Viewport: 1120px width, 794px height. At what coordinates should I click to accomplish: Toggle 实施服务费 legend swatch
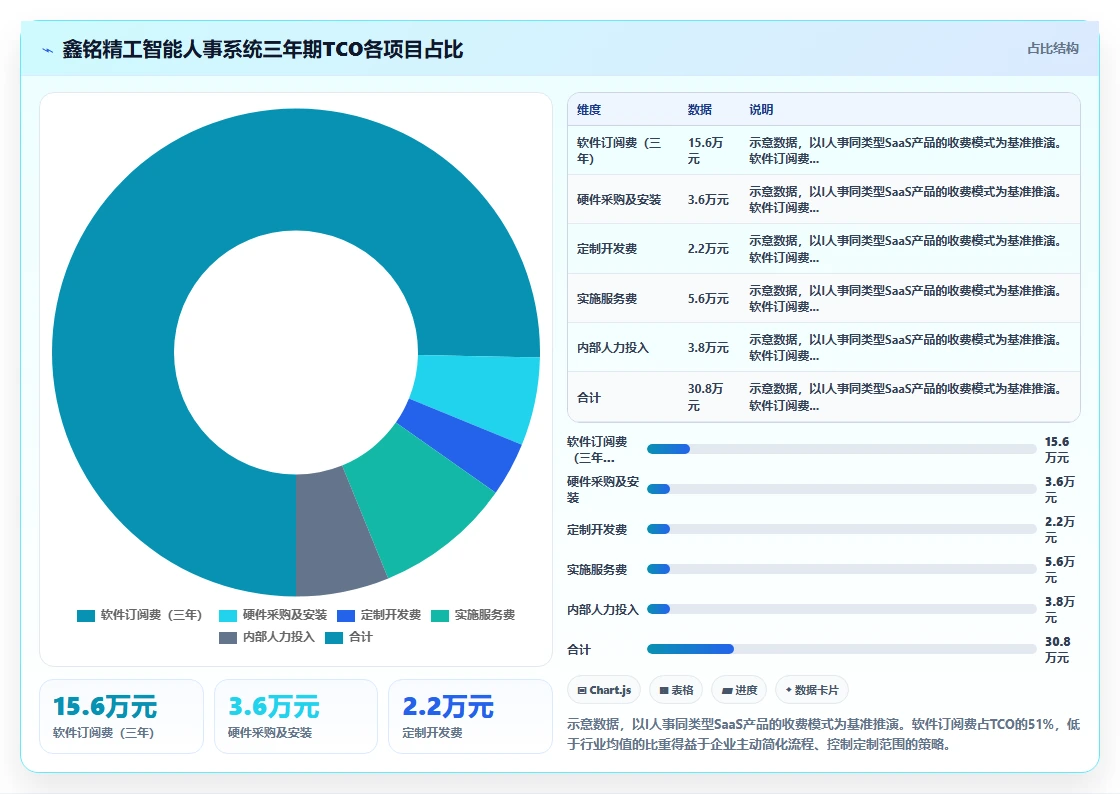[x=440, y=615]
